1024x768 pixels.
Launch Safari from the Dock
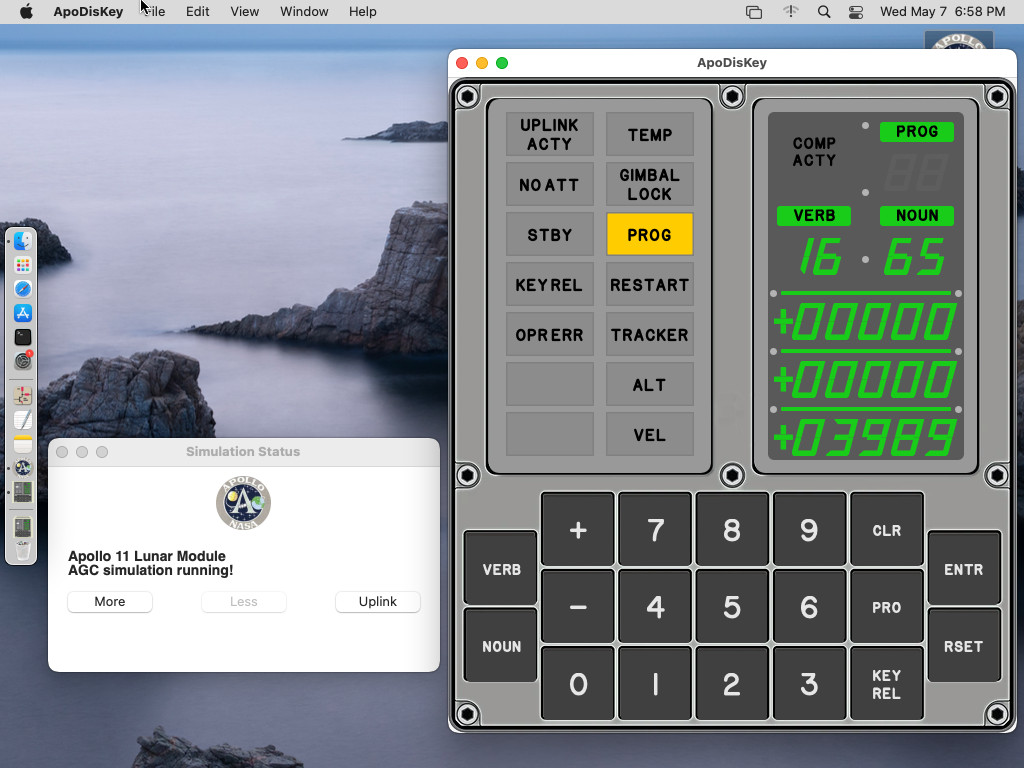tap(23, 289)
